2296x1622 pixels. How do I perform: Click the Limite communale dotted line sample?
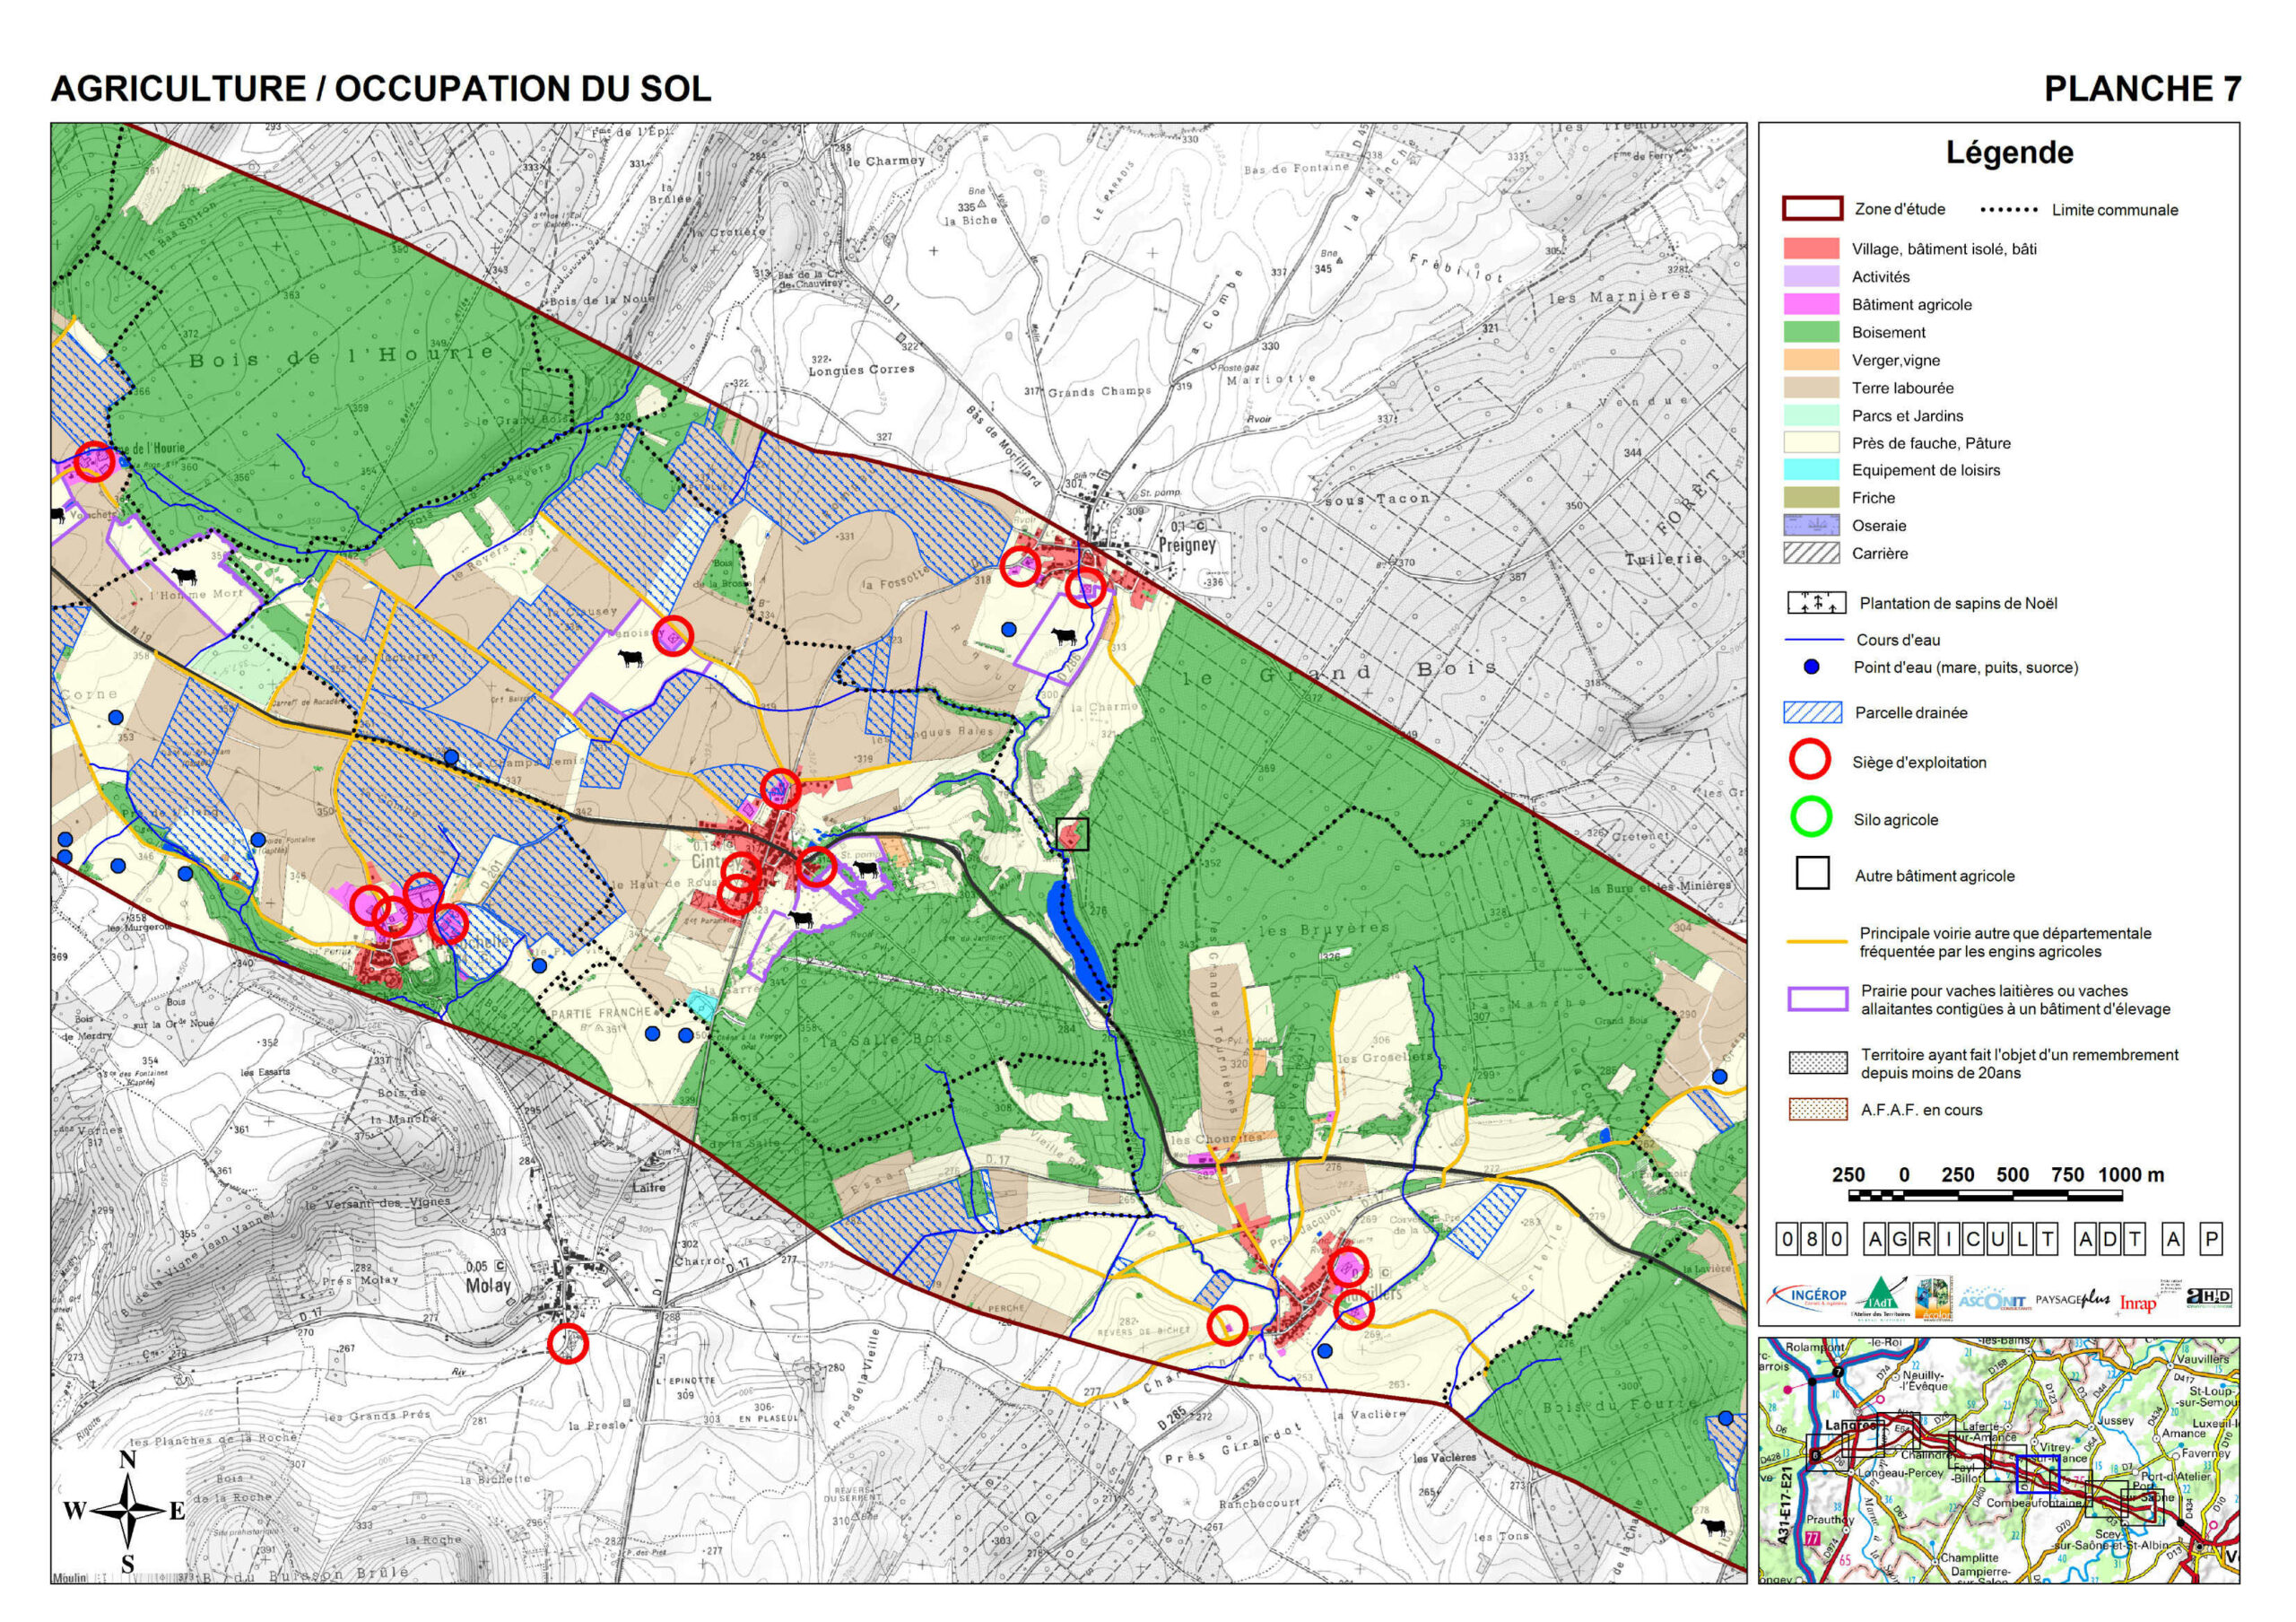click(x=2009, y=210)
